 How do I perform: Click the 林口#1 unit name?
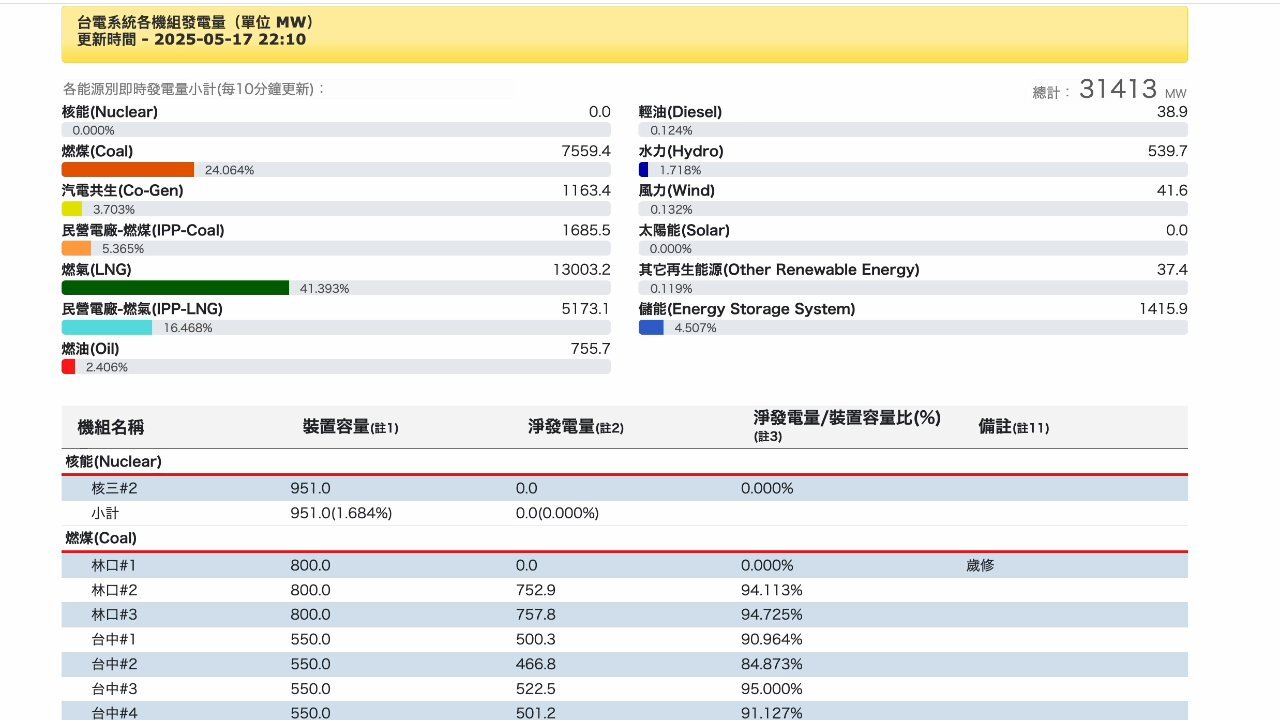tap(114, 565)
